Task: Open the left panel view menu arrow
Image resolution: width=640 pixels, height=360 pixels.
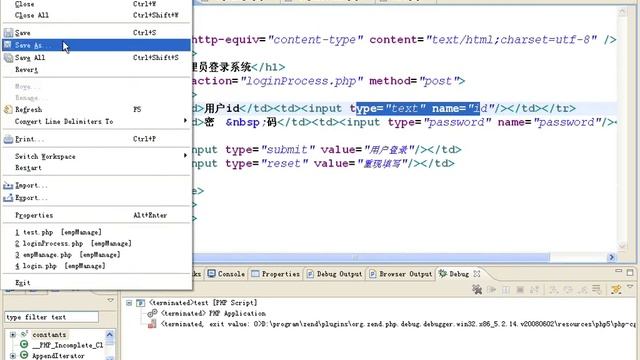Action: (x=111, y=300)
